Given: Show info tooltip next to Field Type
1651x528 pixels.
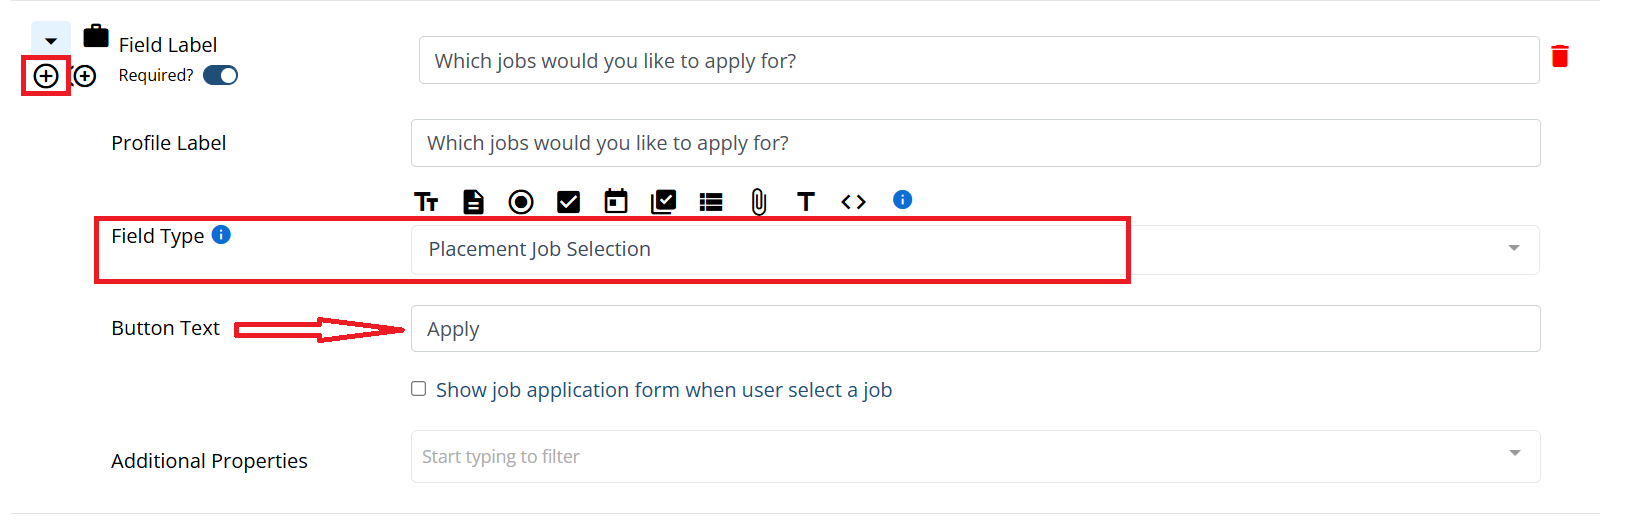Looking at the screenshot, I should coord(222,234).
